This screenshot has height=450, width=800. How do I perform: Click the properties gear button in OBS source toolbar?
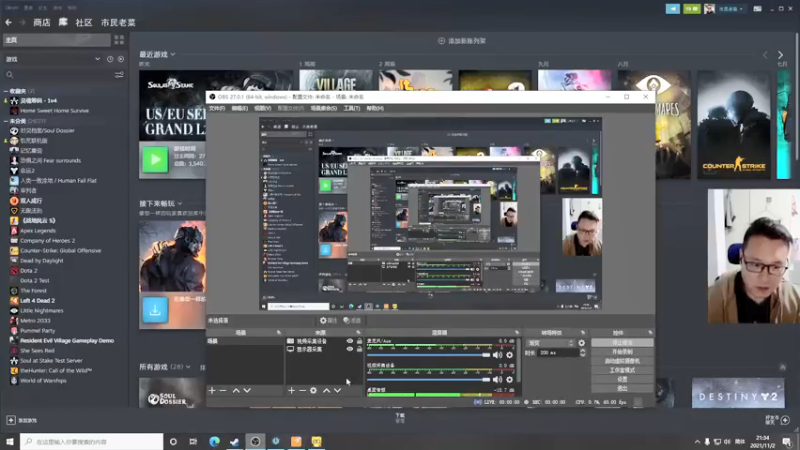[x=328, y=320]
